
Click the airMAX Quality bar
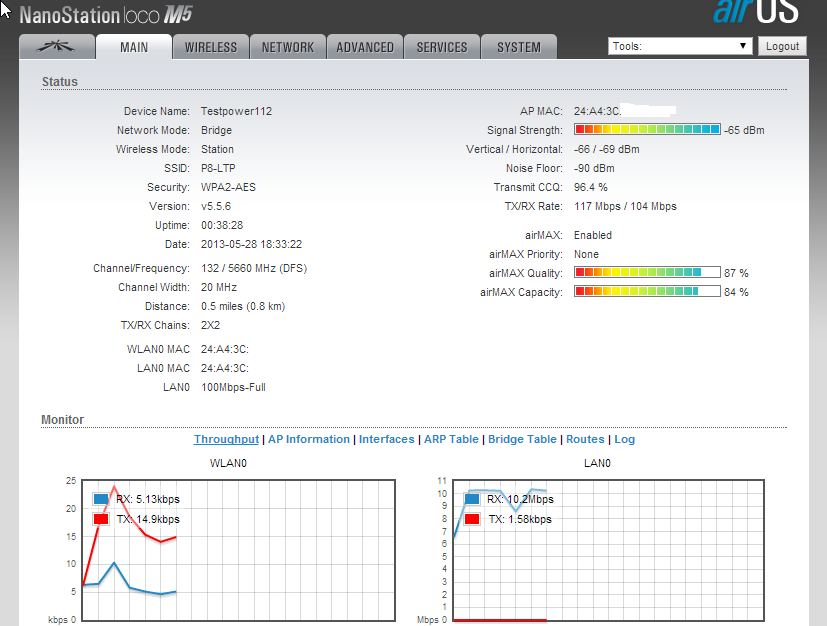(x=647, y=272)
